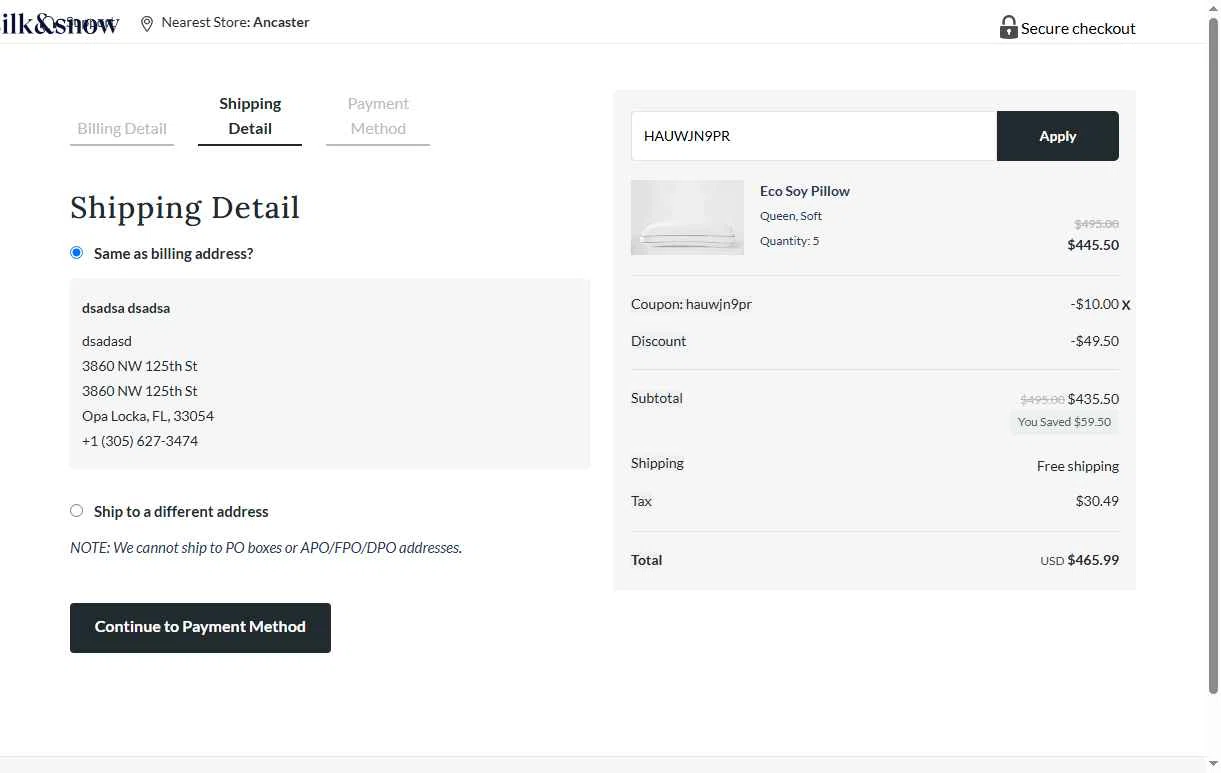
Task: Click the struck-through $495.00 item price
Action: [1096, 224]
